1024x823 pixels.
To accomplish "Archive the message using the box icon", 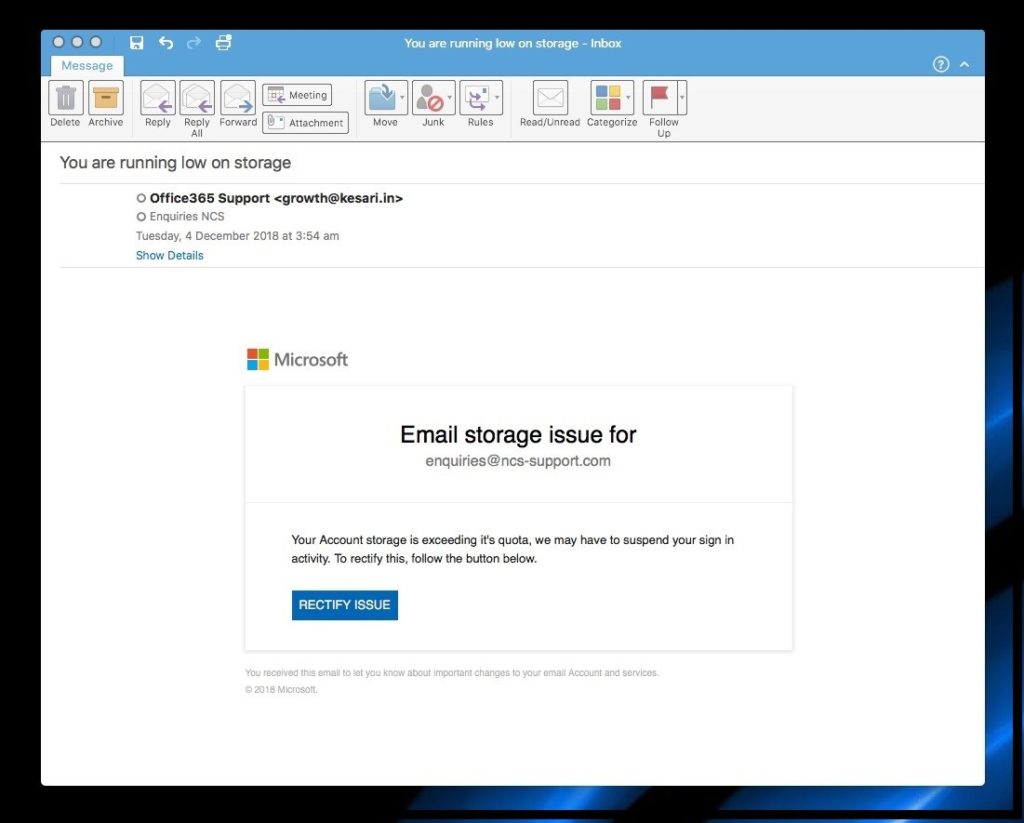I will pos(106,98).
